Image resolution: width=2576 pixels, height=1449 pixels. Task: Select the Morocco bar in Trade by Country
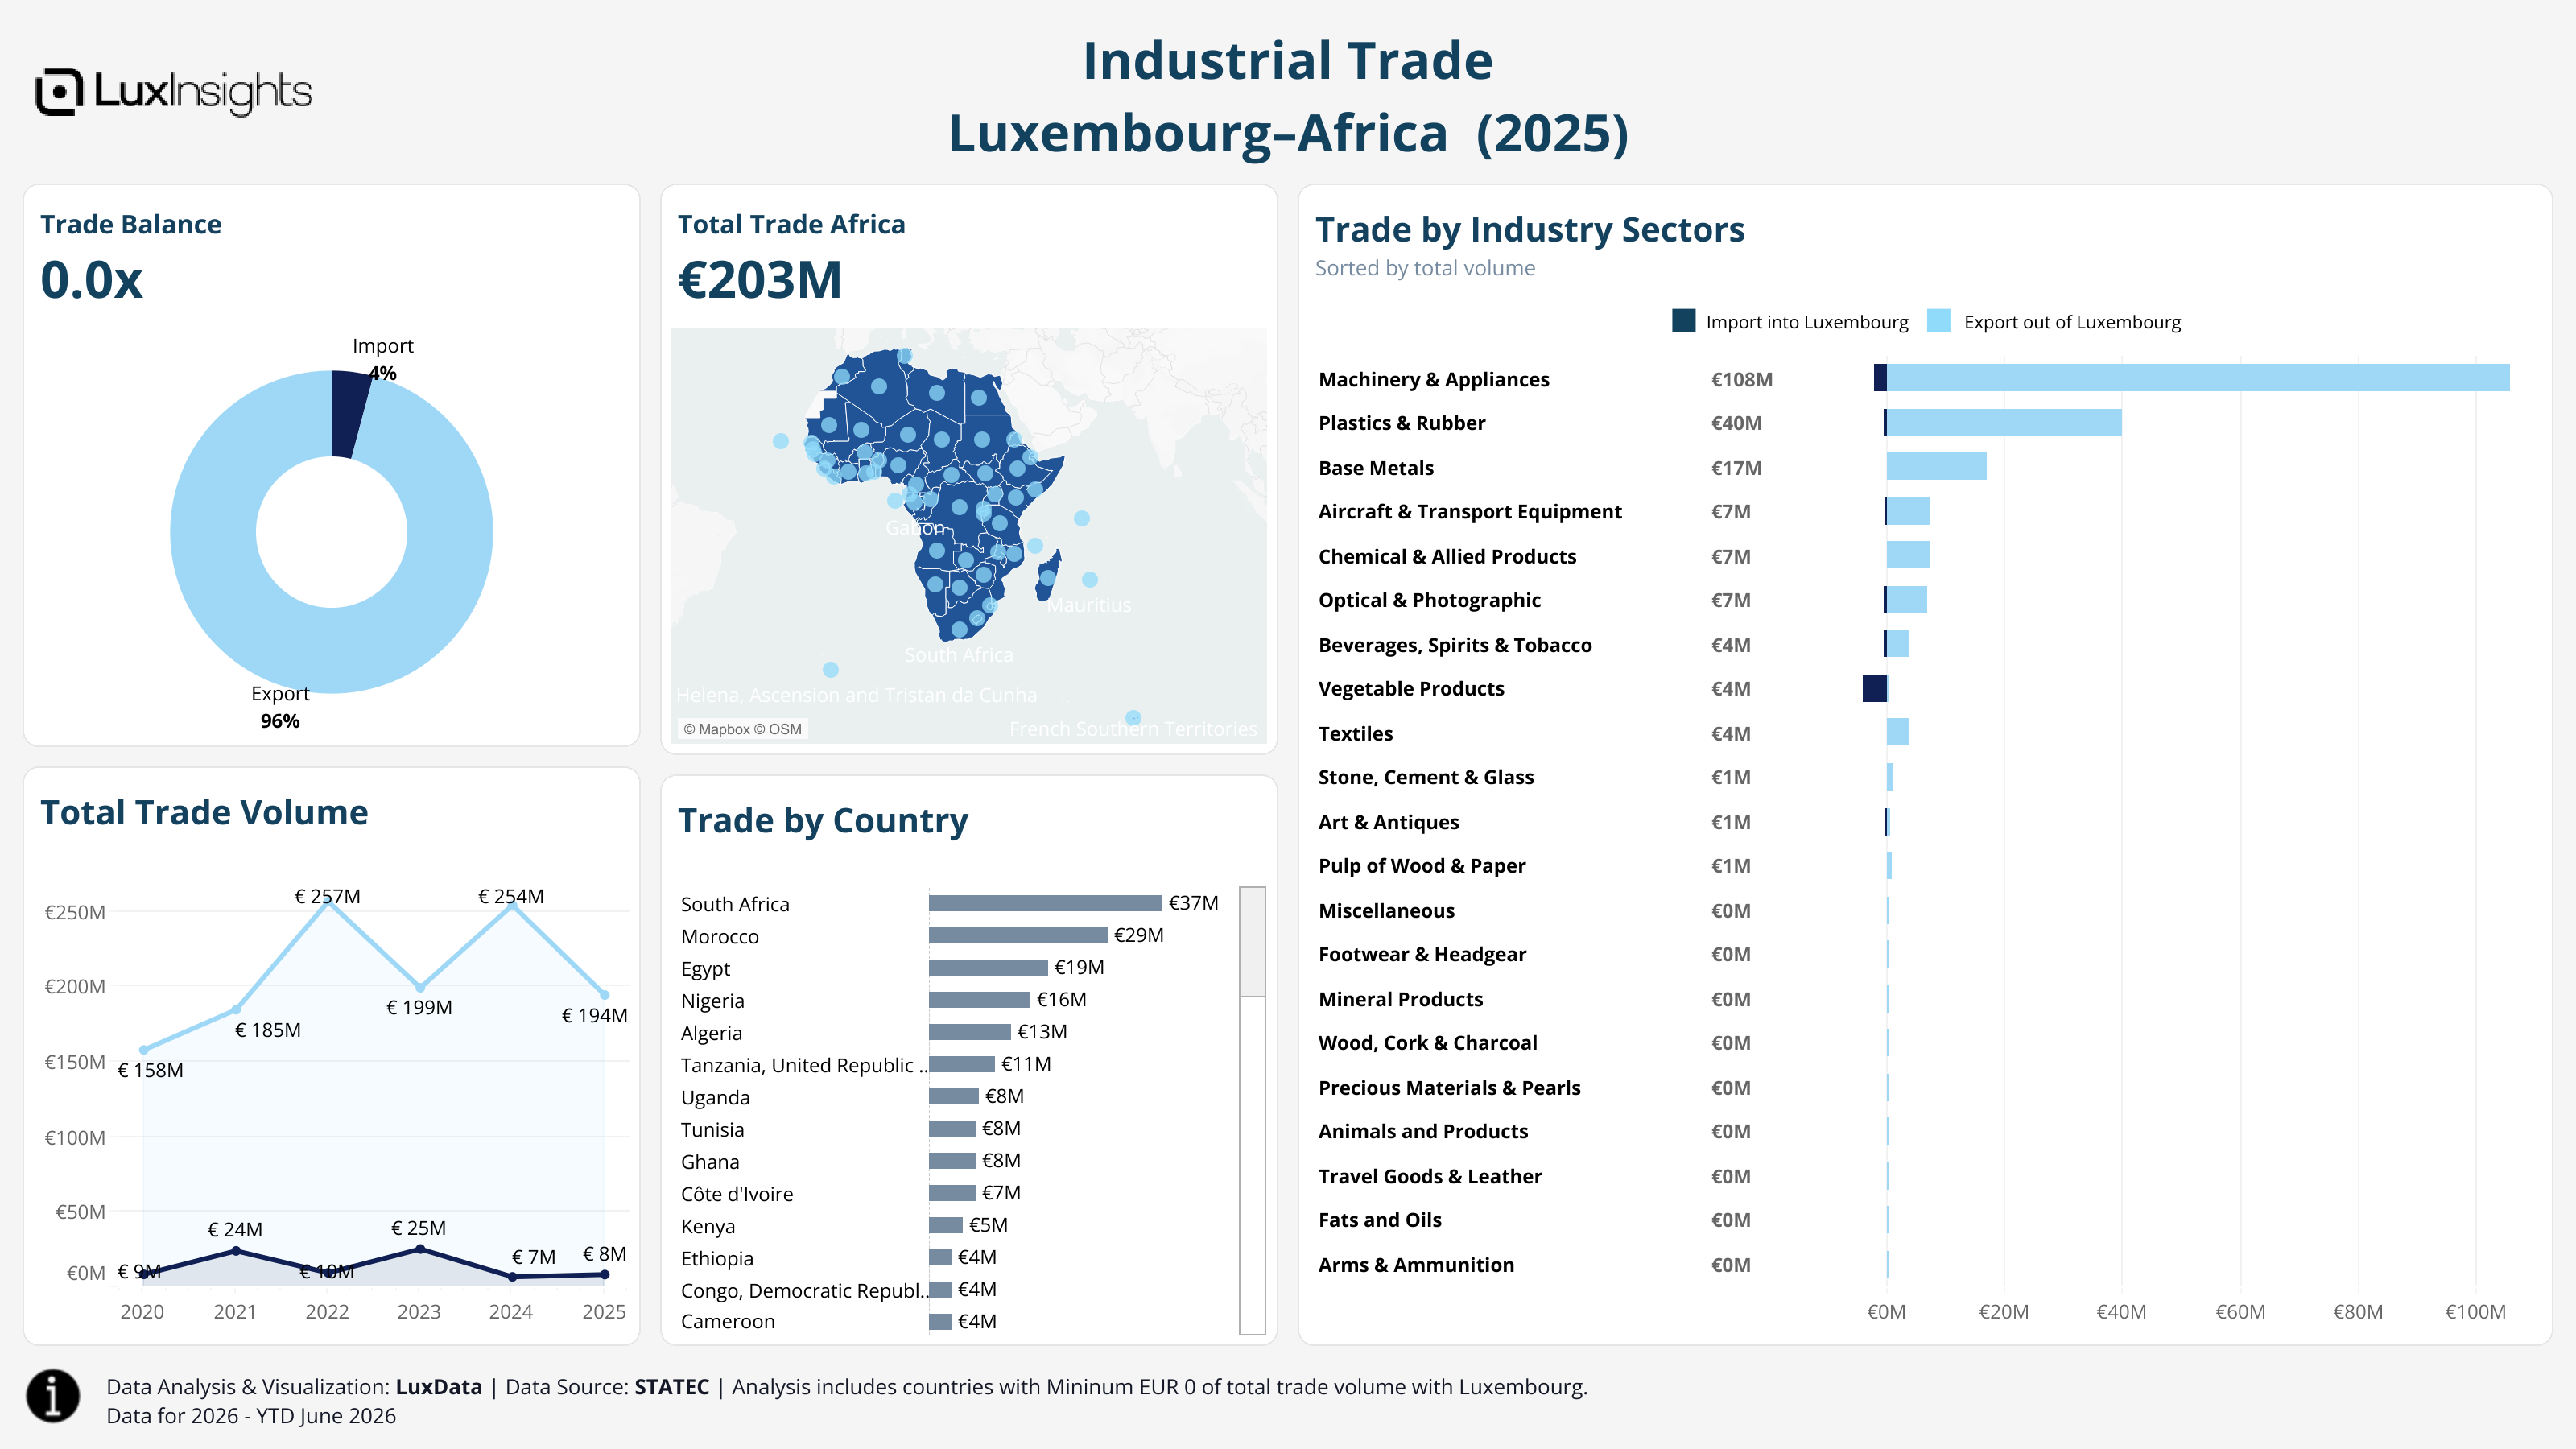click(1018, 935)
